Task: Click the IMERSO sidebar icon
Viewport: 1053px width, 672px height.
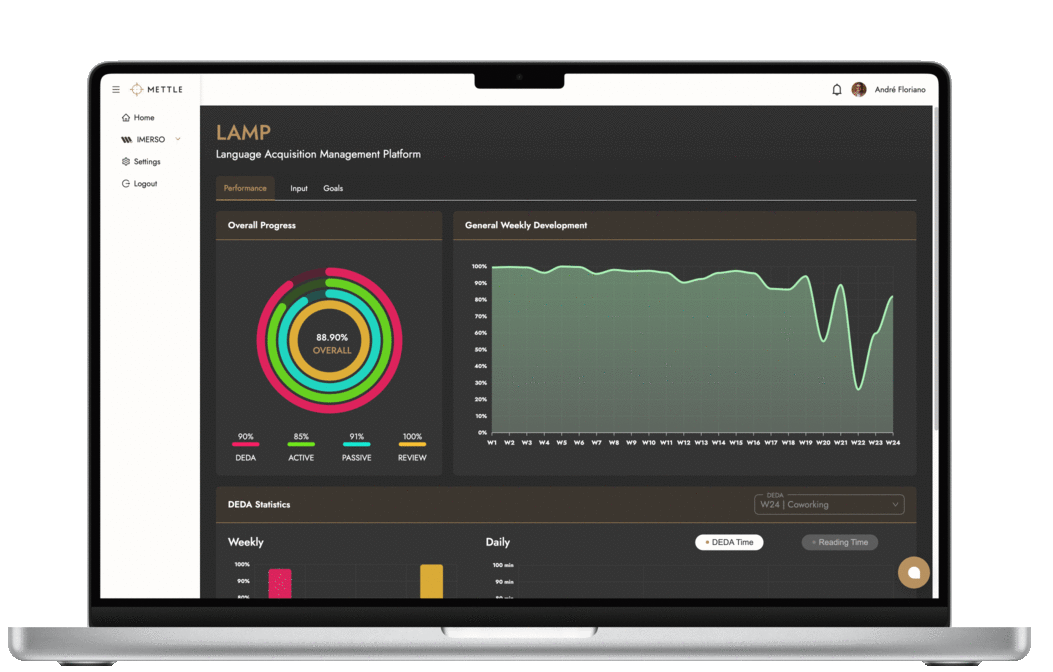Action: (x=126, y=140)
